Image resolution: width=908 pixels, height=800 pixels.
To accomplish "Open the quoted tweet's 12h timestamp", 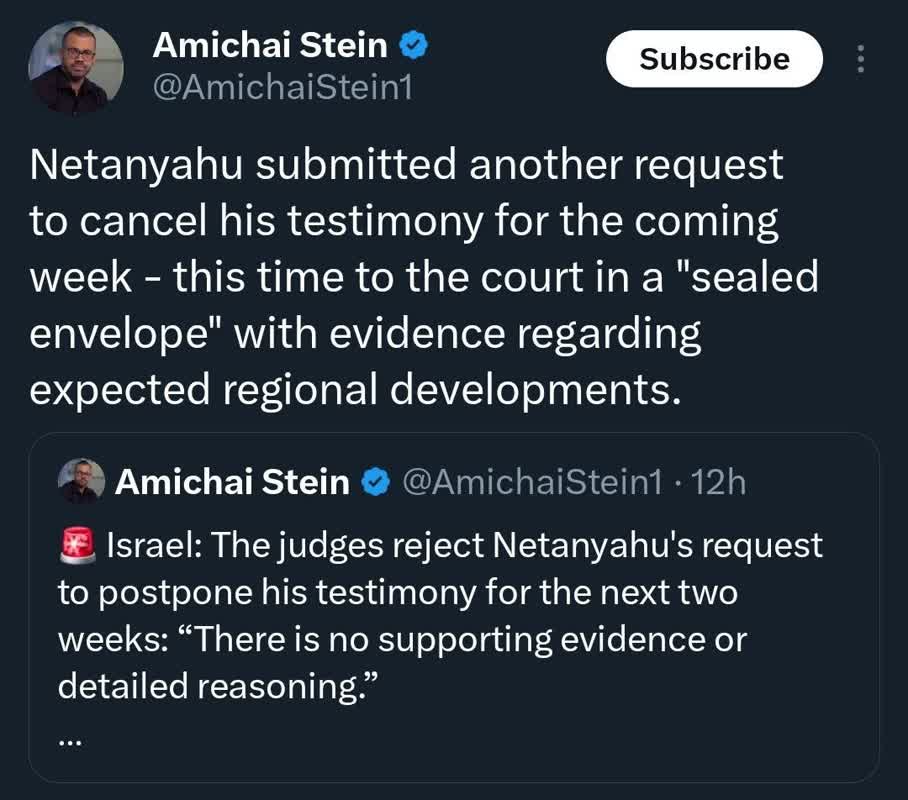I will (719, 482).
